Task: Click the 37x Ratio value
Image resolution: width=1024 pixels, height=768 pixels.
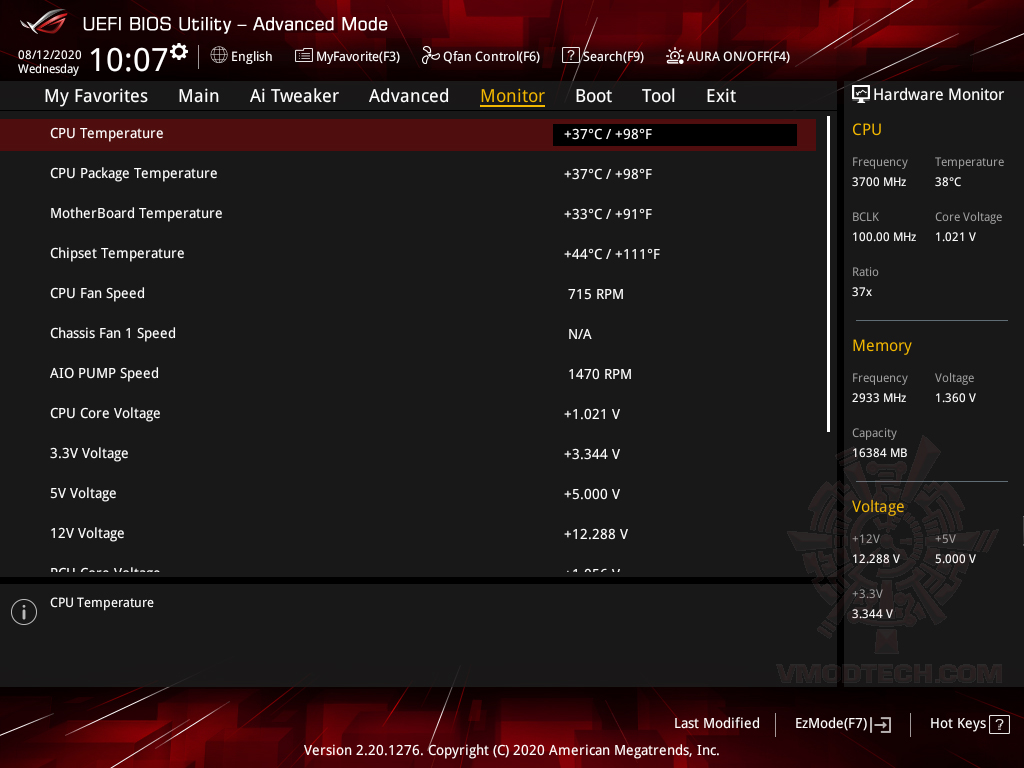Action: [861, 292]
